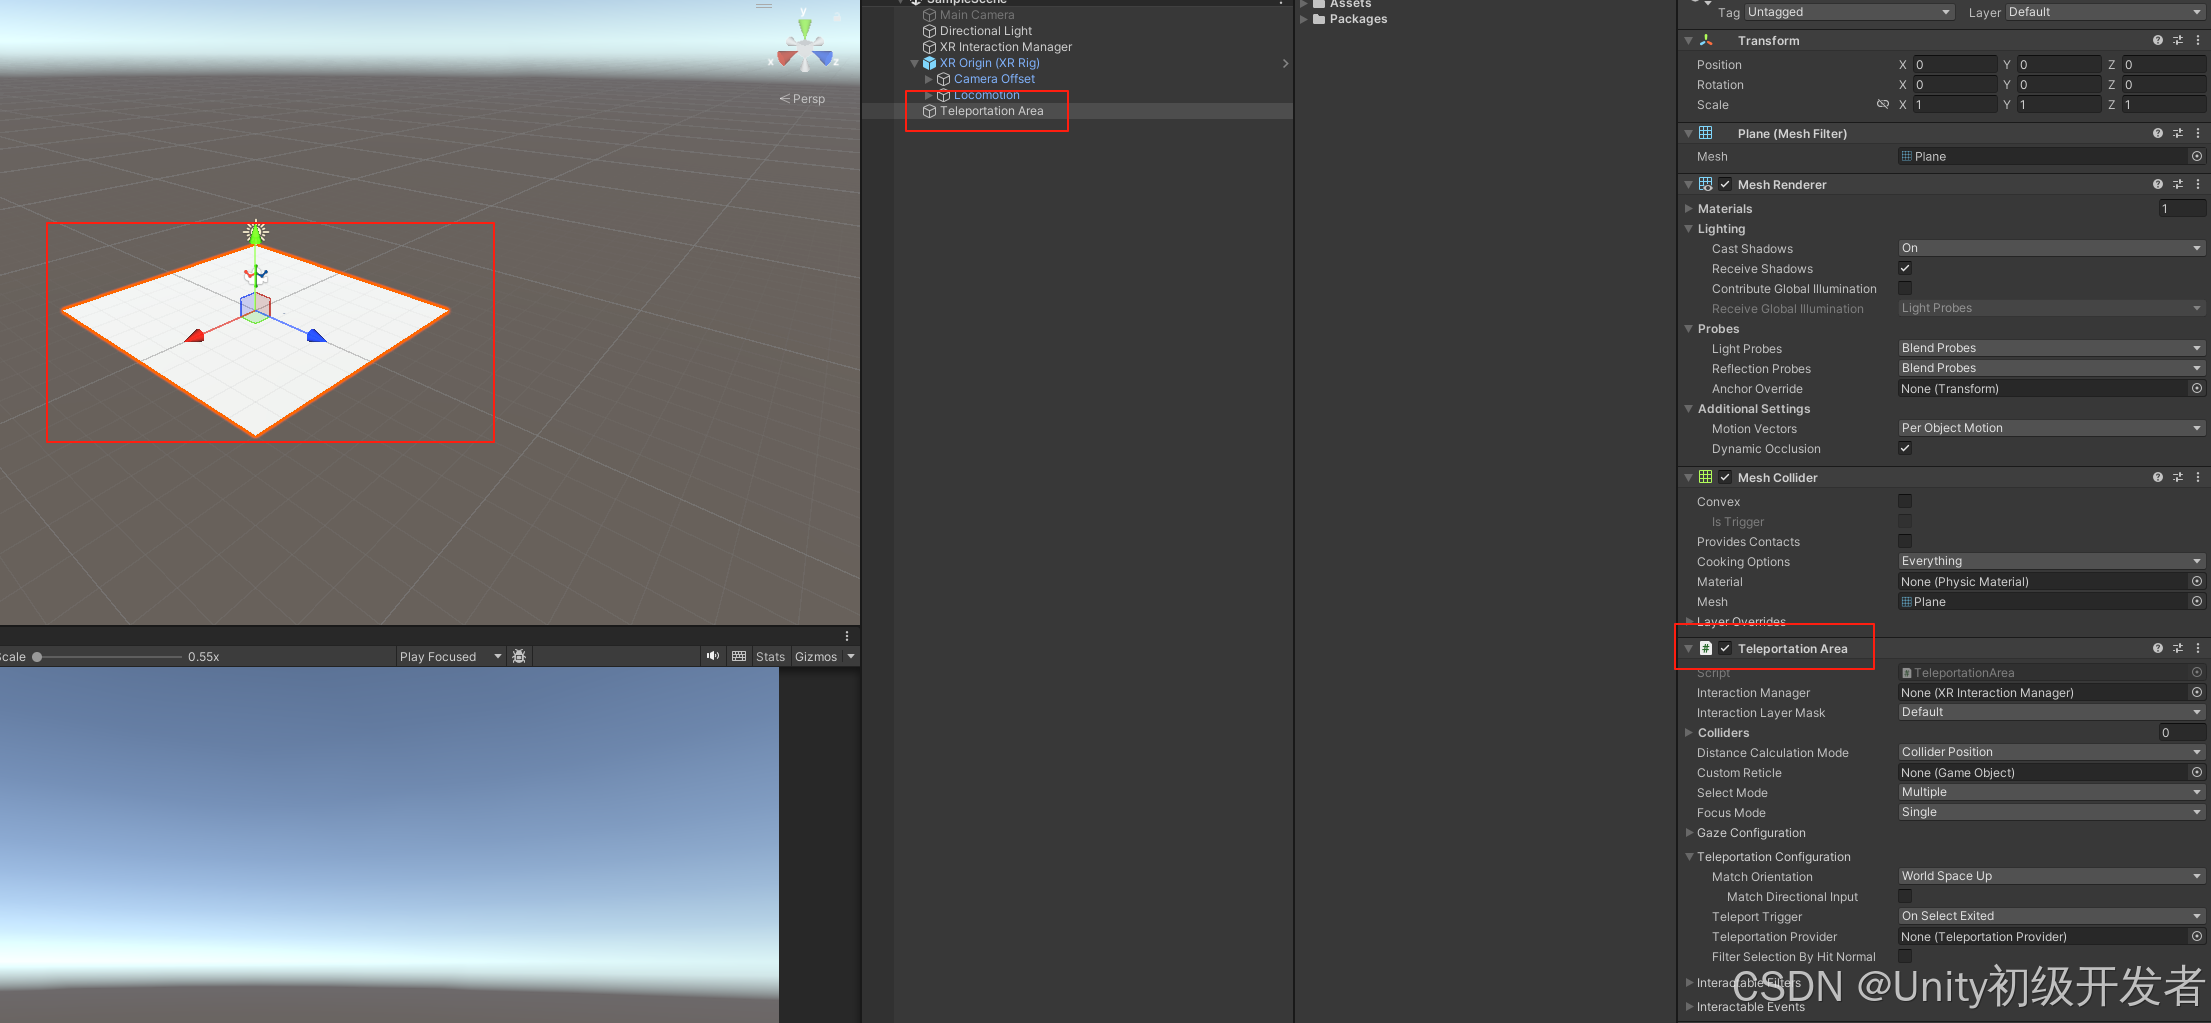2211x1023 pixels.
Task: Click the blue Z-axis move handle
Action: pos(316,335)
